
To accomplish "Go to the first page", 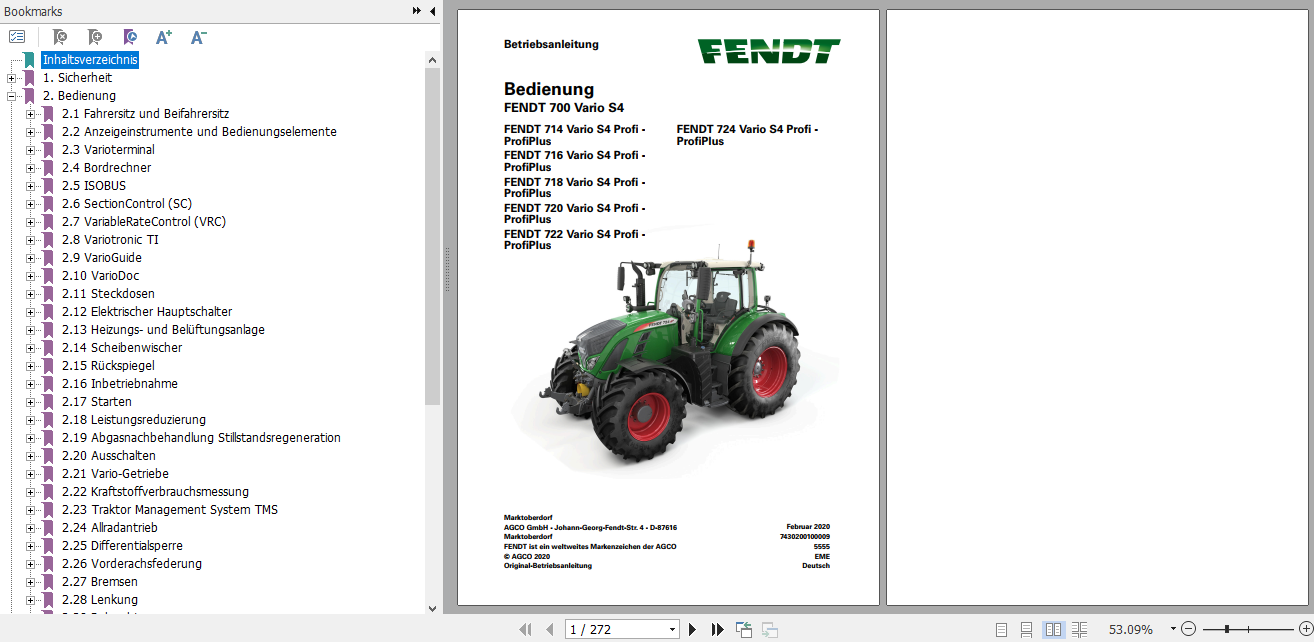I will click(525, 629).
